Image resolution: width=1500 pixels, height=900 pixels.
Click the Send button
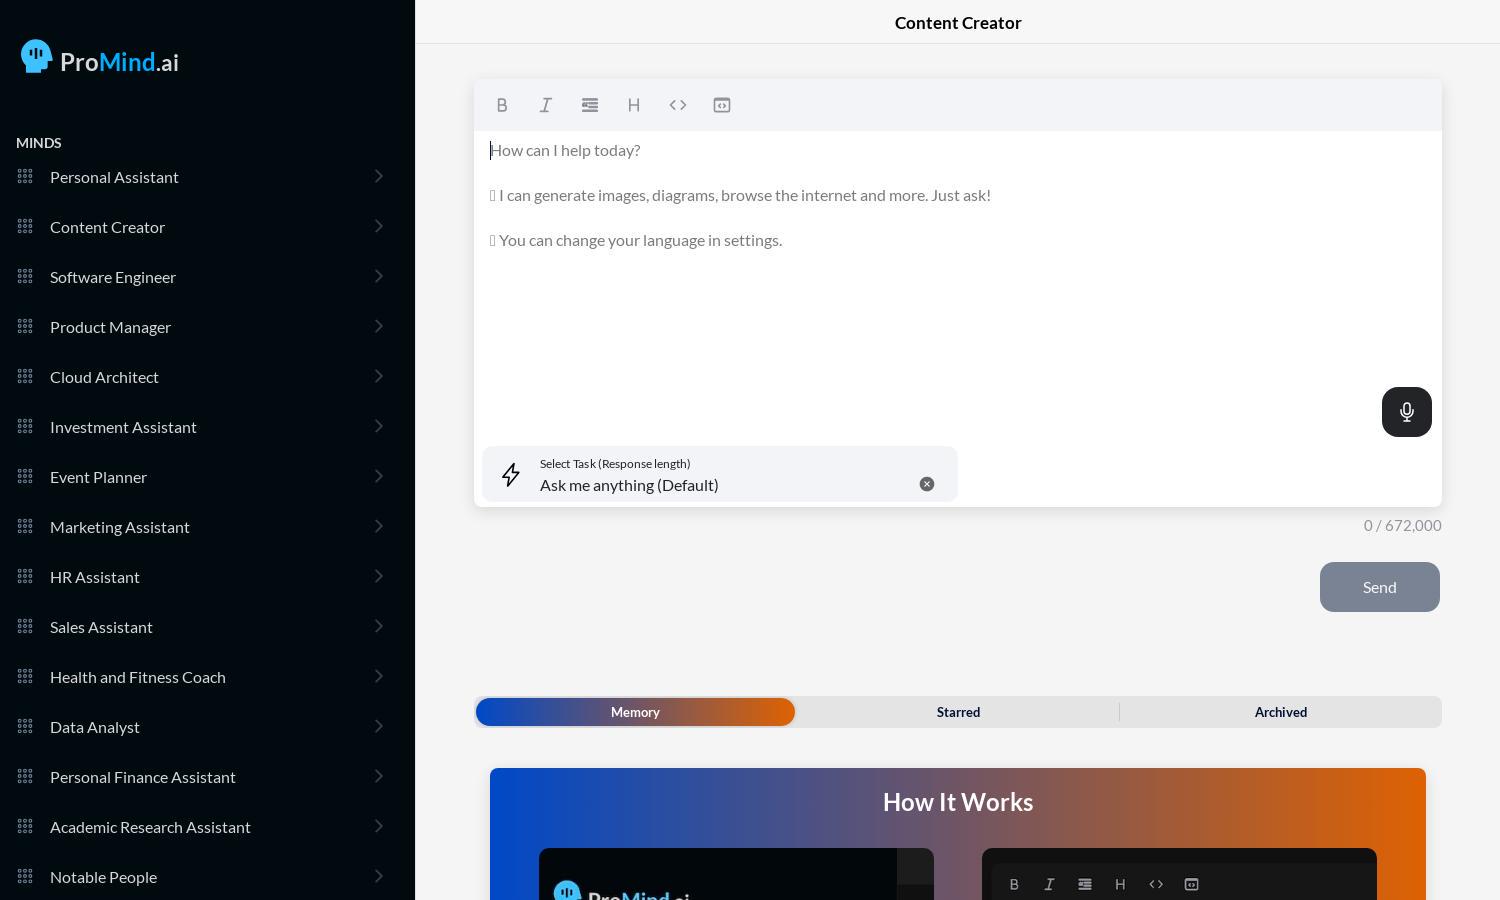click(x=1380, y=587)
